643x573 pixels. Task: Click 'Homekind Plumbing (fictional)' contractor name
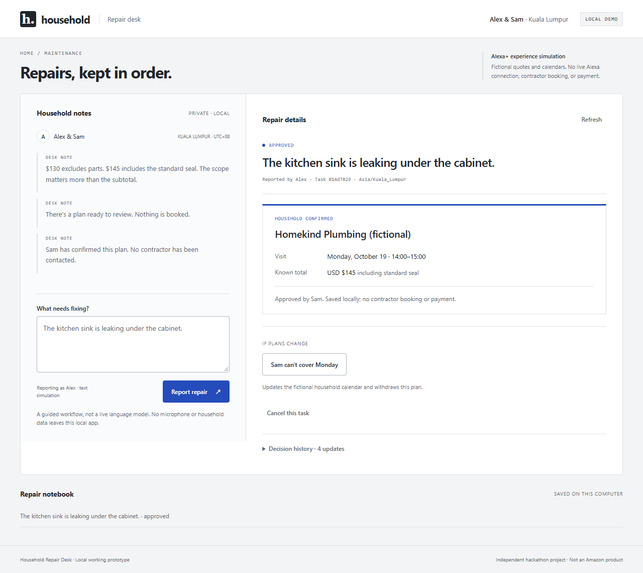[343, 234]
